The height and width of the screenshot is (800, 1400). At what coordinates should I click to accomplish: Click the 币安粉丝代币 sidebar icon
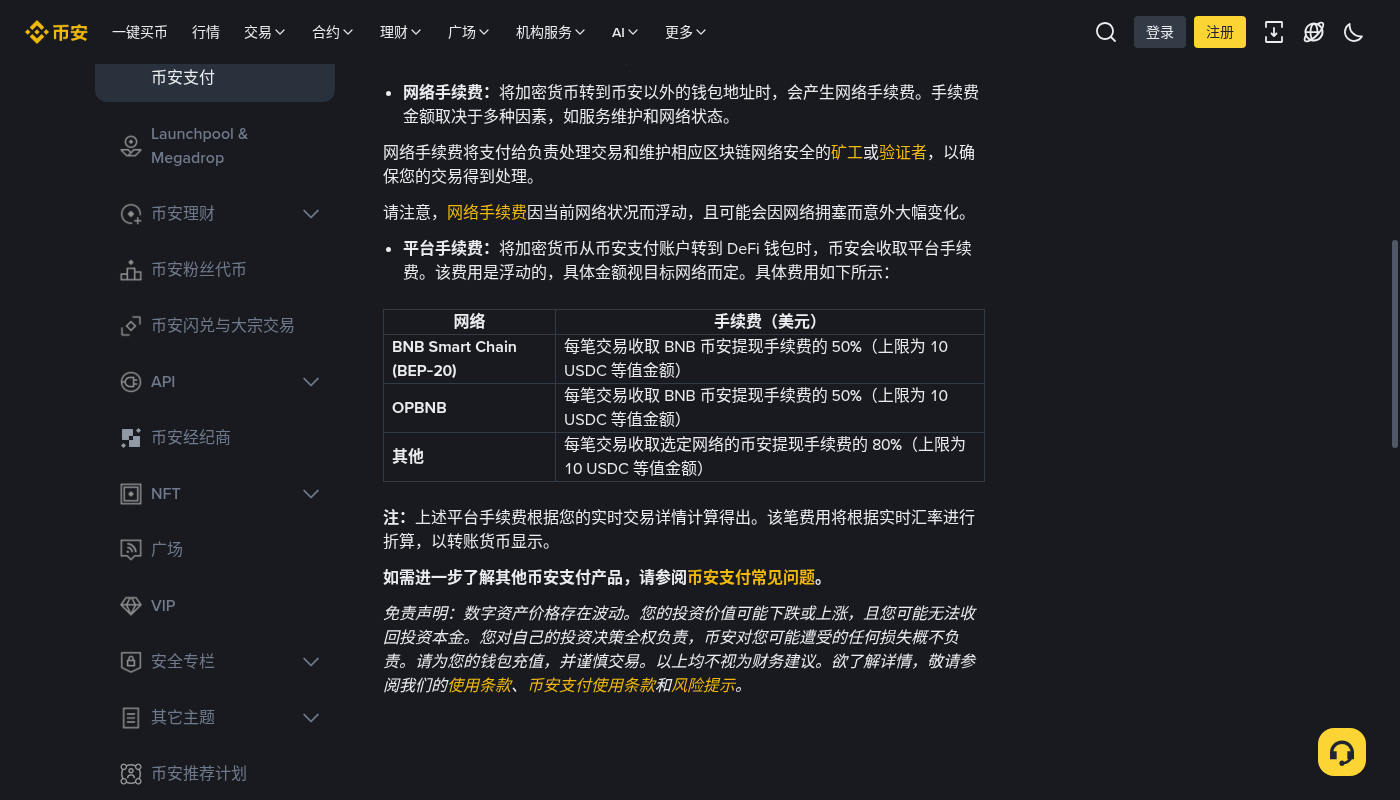click(131, 270)
